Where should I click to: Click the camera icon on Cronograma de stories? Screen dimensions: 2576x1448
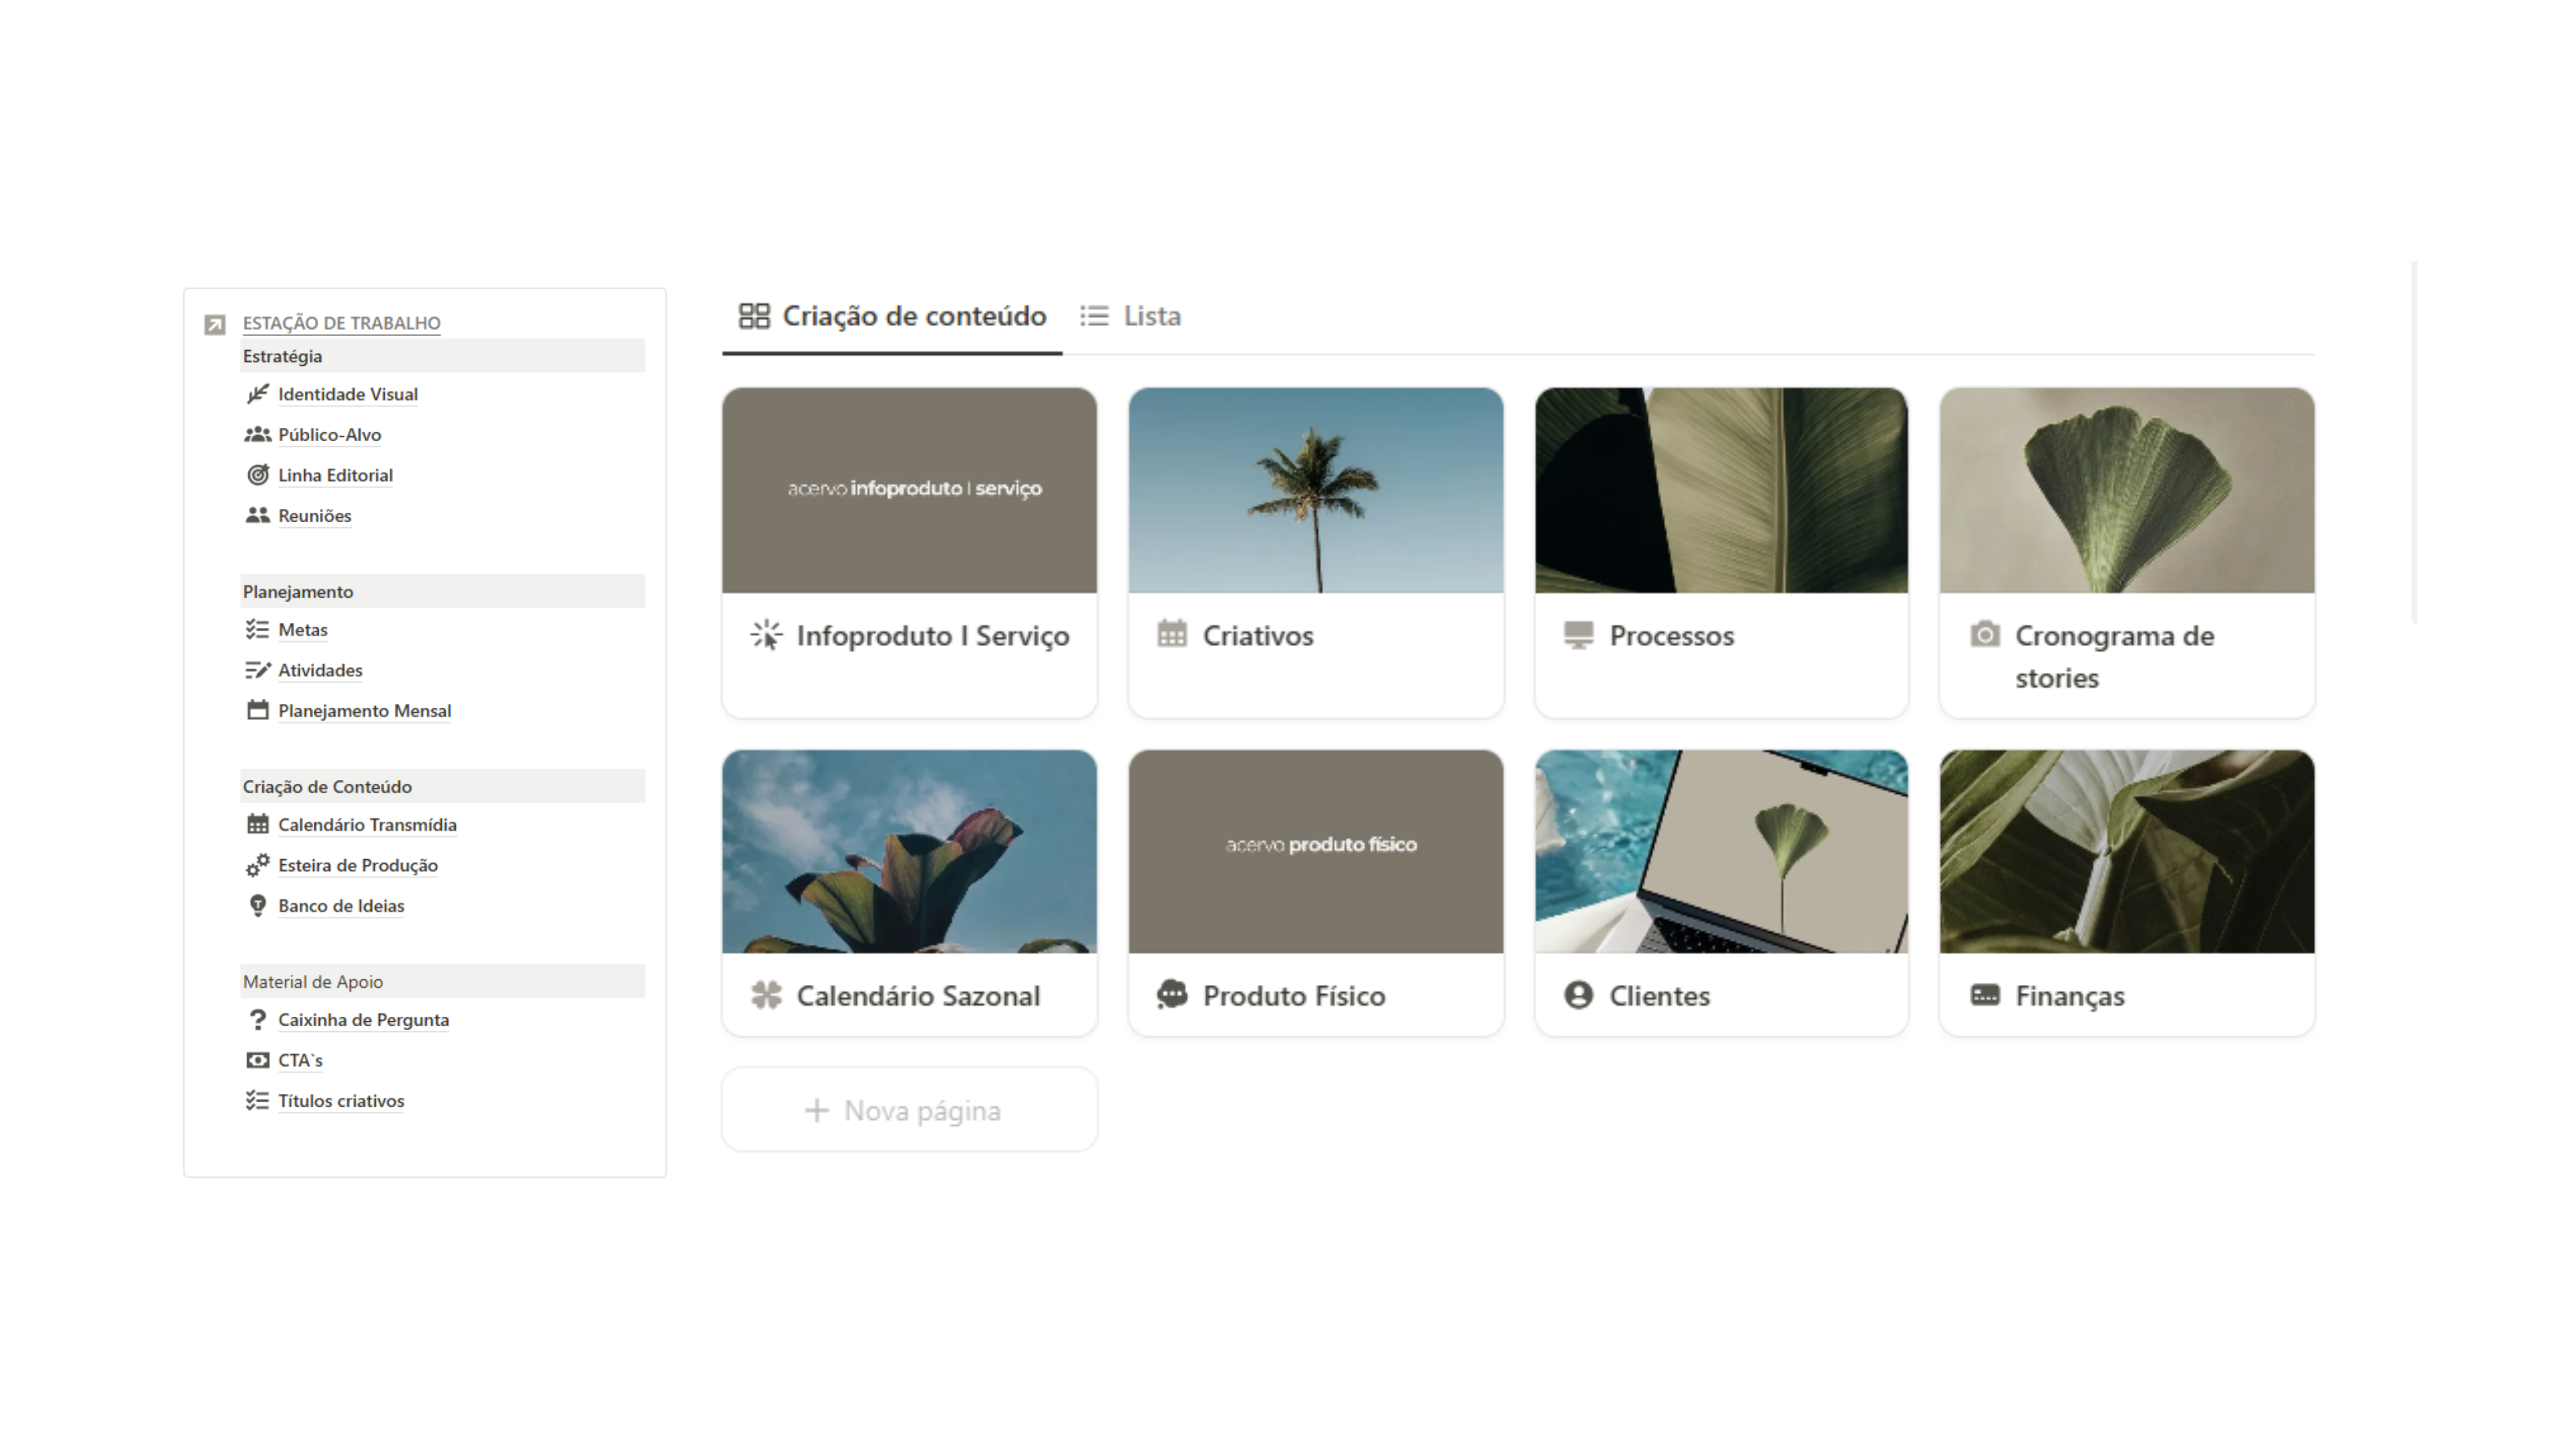1984,635
